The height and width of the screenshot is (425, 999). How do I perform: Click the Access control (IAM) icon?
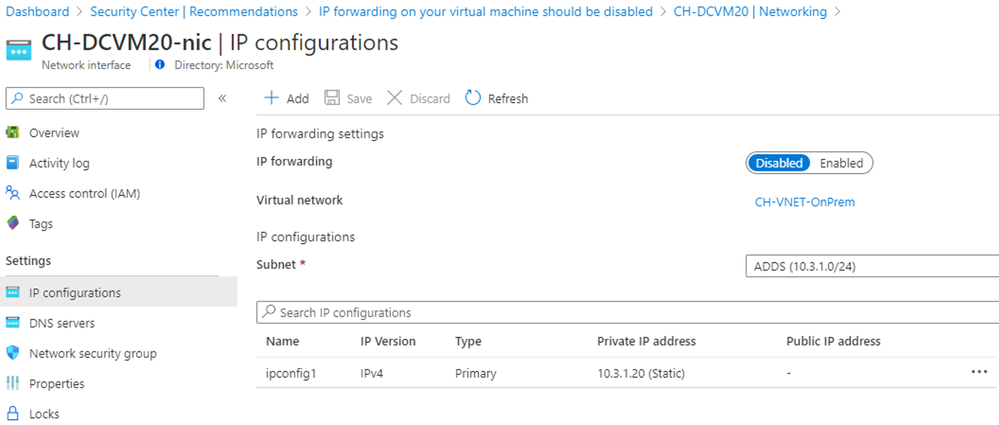click(x=13, y=193)
